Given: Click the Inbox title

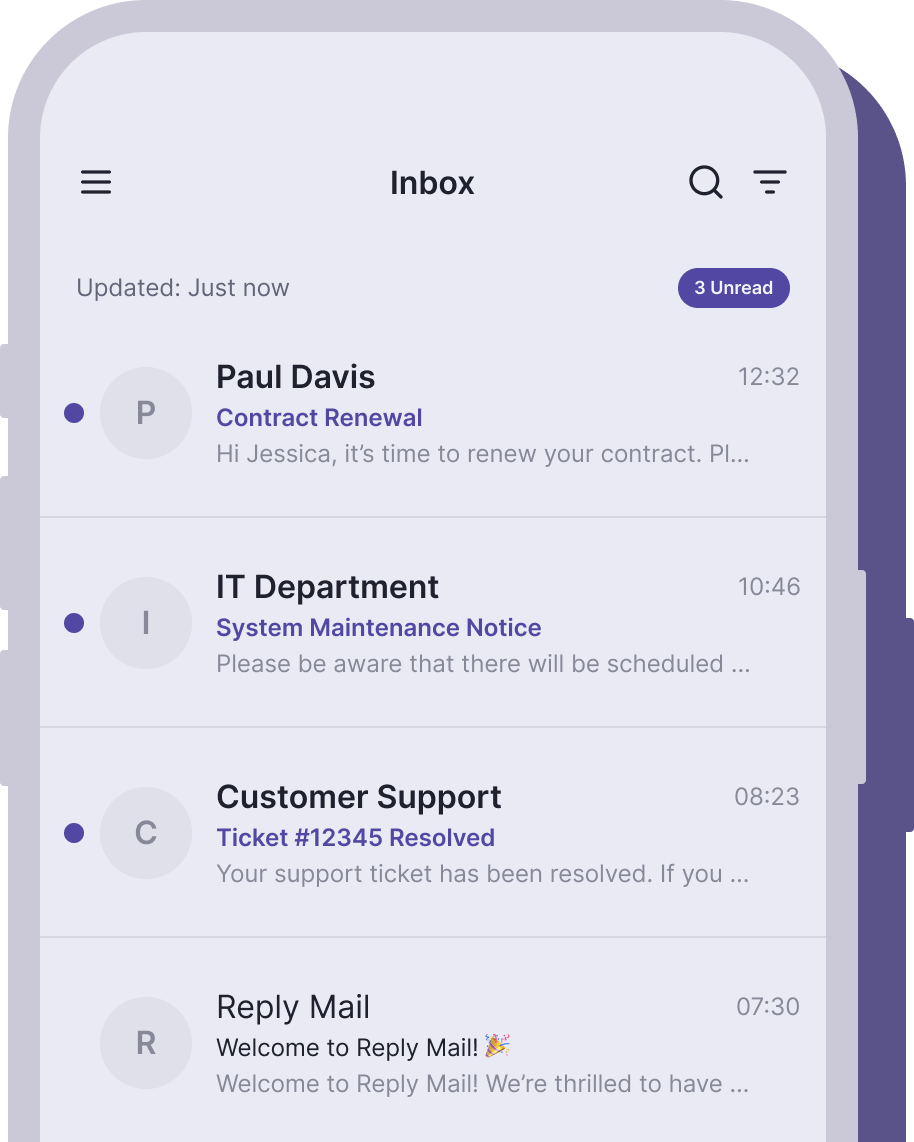Looking at the screenshot, I should 432,183.
